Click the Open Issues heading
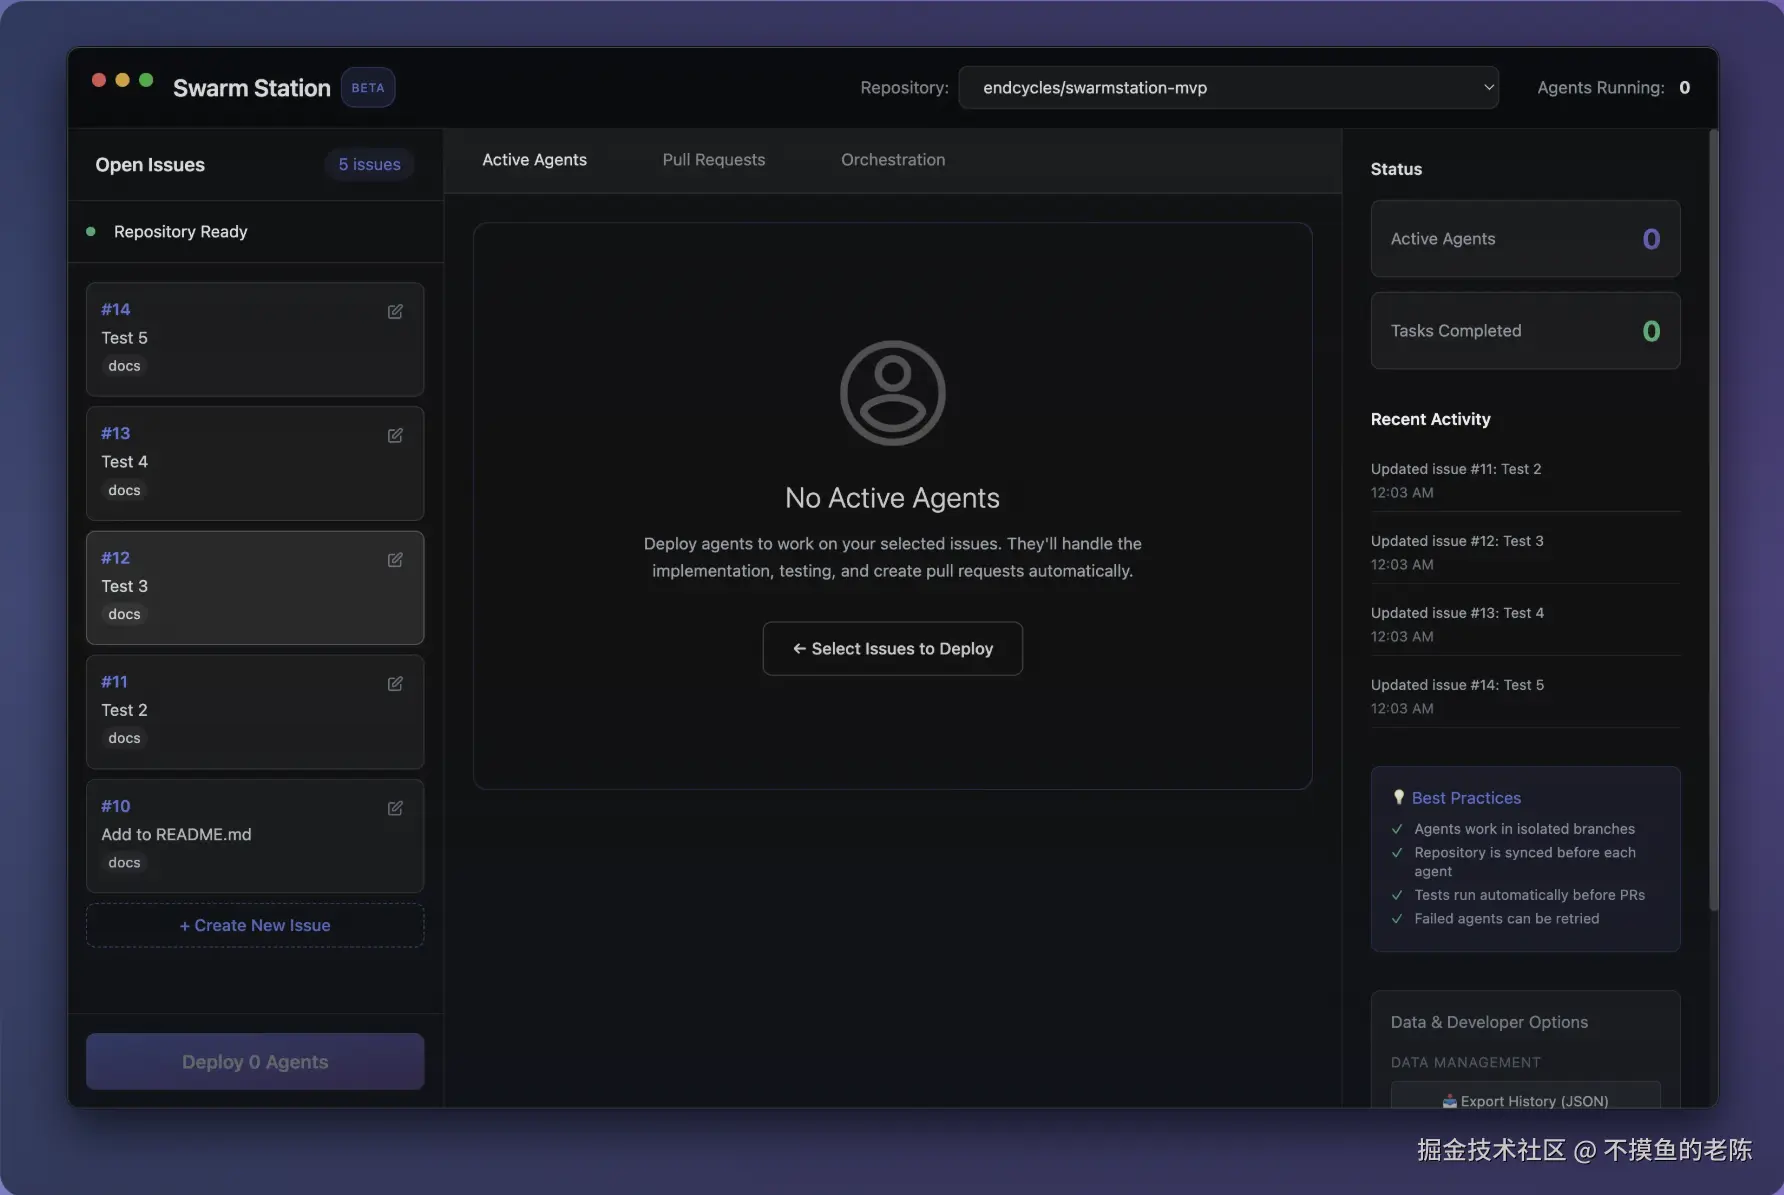This screenshot has height=1195, width=1784. point(150,165)
